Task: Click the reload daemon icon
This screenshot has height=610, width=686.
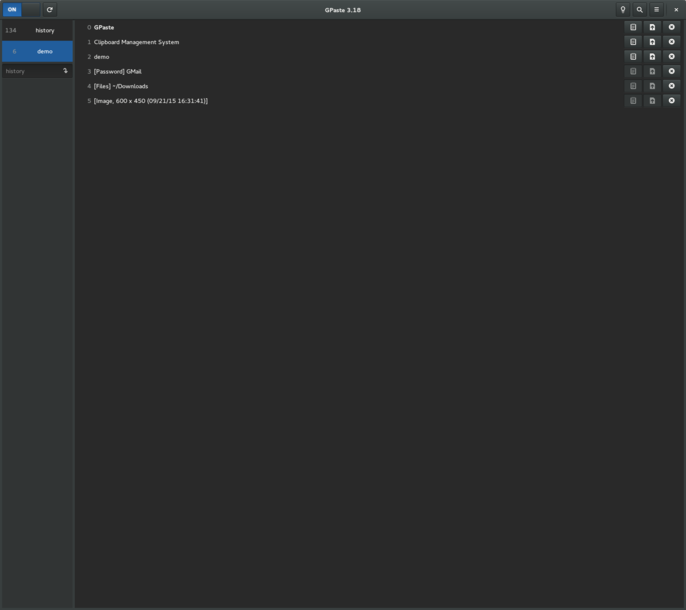Action: point(49,10)
